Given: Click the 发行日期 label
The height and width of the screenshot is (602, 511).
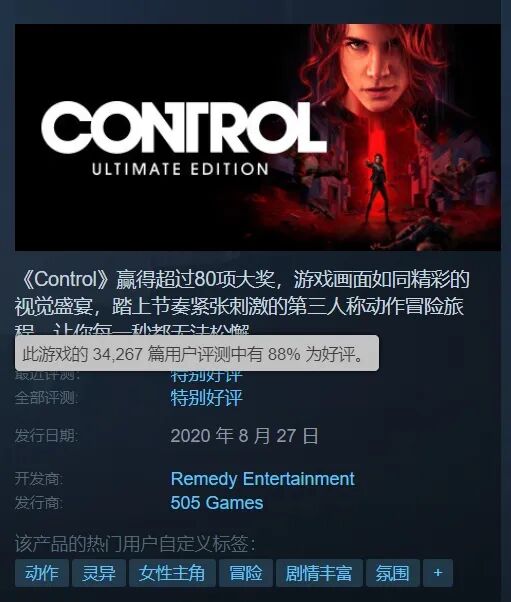Looking at the screenshot, I should 46,436.
